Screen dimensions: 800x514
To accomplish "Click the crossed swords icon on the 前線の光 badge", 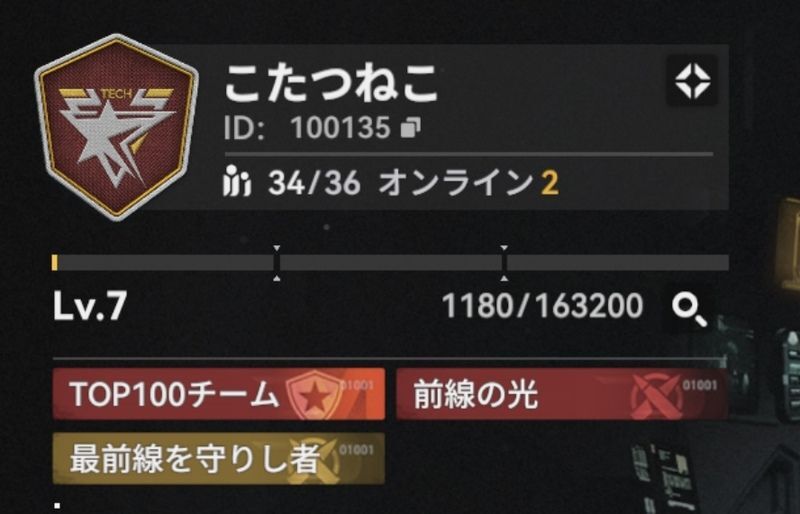I will 656,395.
